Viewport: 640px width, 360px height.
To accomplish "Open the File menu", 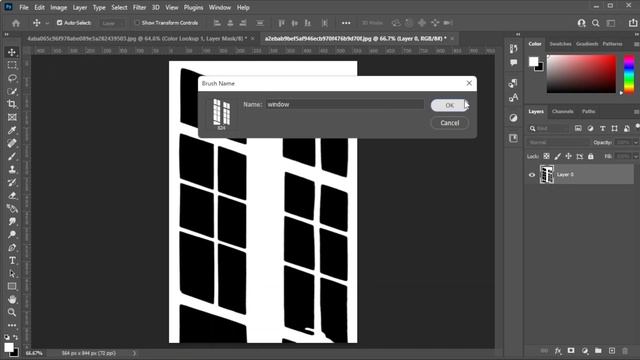I will (x=24, y=7).
